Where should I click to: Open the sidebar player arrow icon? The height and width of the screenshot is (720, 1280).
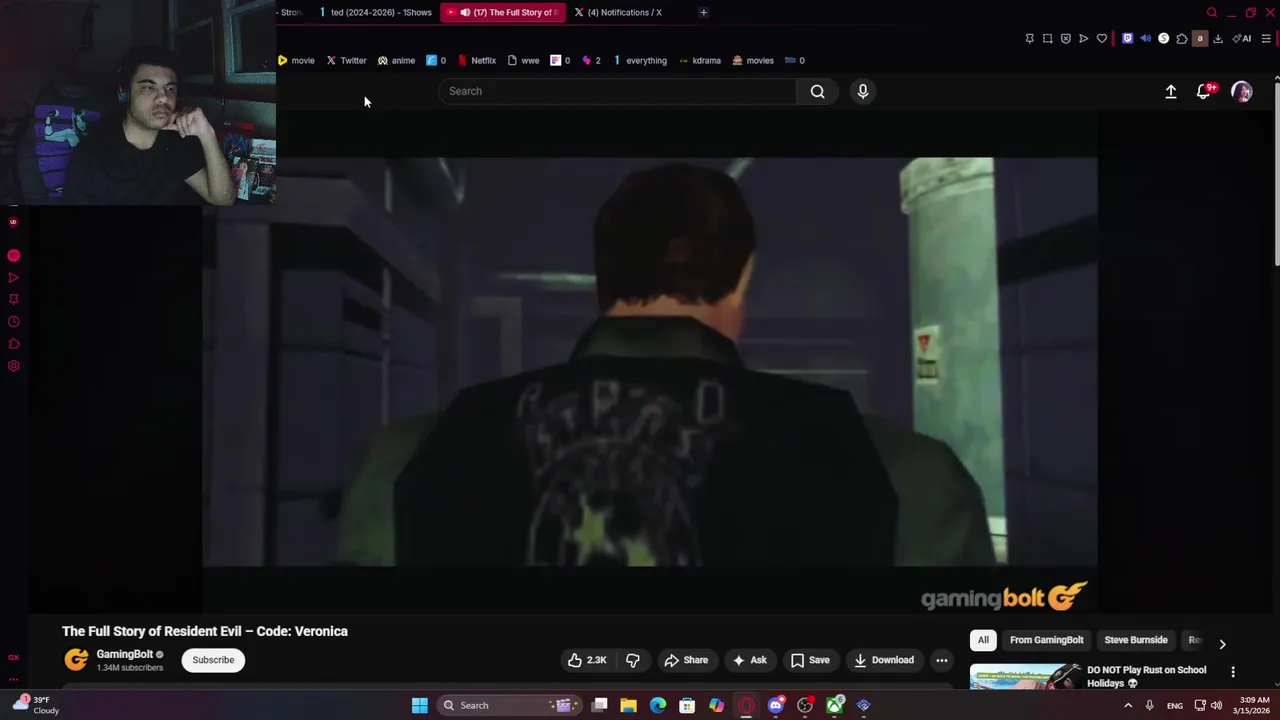(13, 277)
